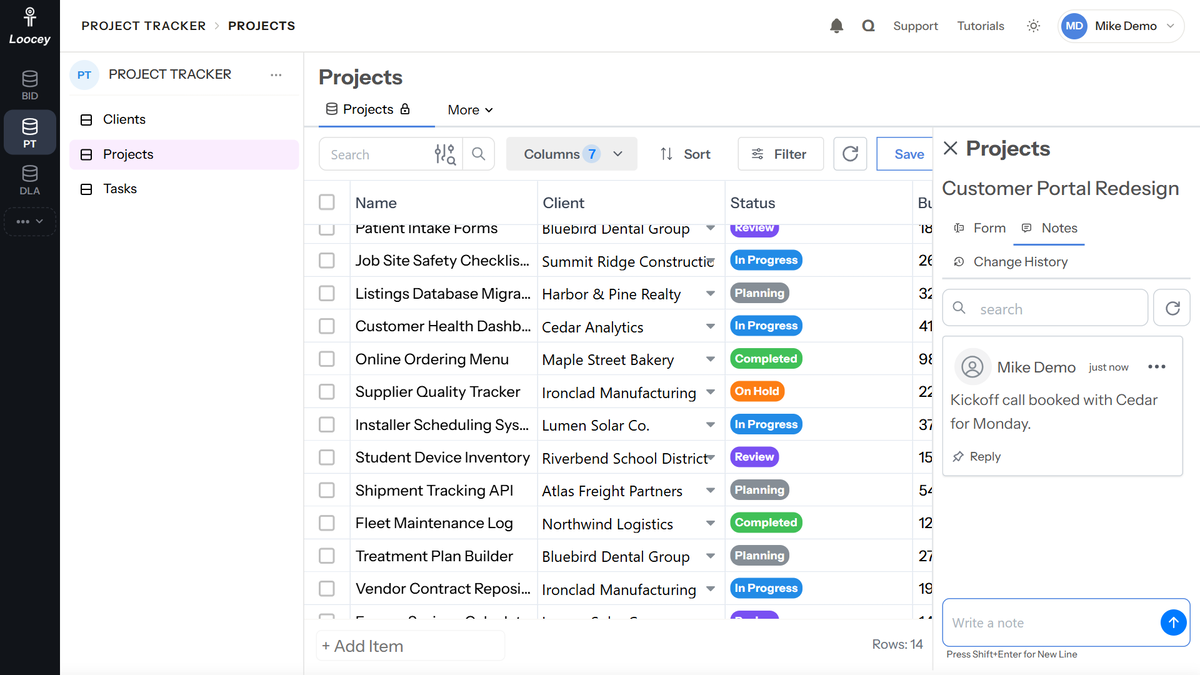Open the BID database in sidebar
The width and height of the screenshot is (1200, 675).
click(x=30, y=84)
